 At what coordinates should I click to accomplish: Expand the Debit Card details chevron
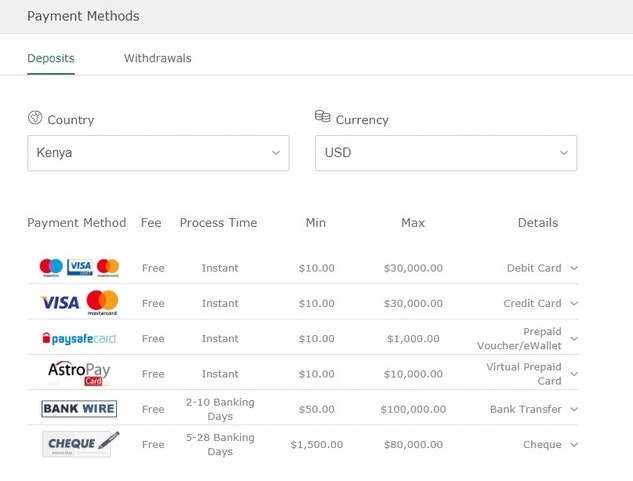point(574,268)
